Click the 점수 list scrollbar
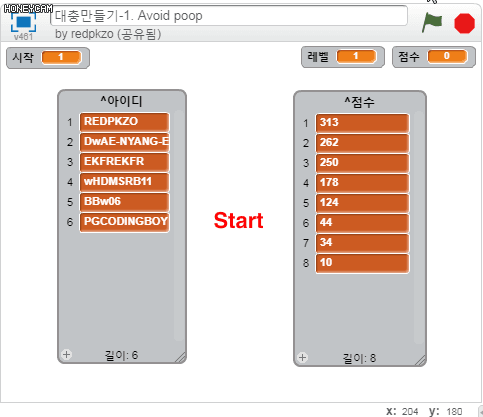Viewport: 483px width, 417px height. click(419, 228)
